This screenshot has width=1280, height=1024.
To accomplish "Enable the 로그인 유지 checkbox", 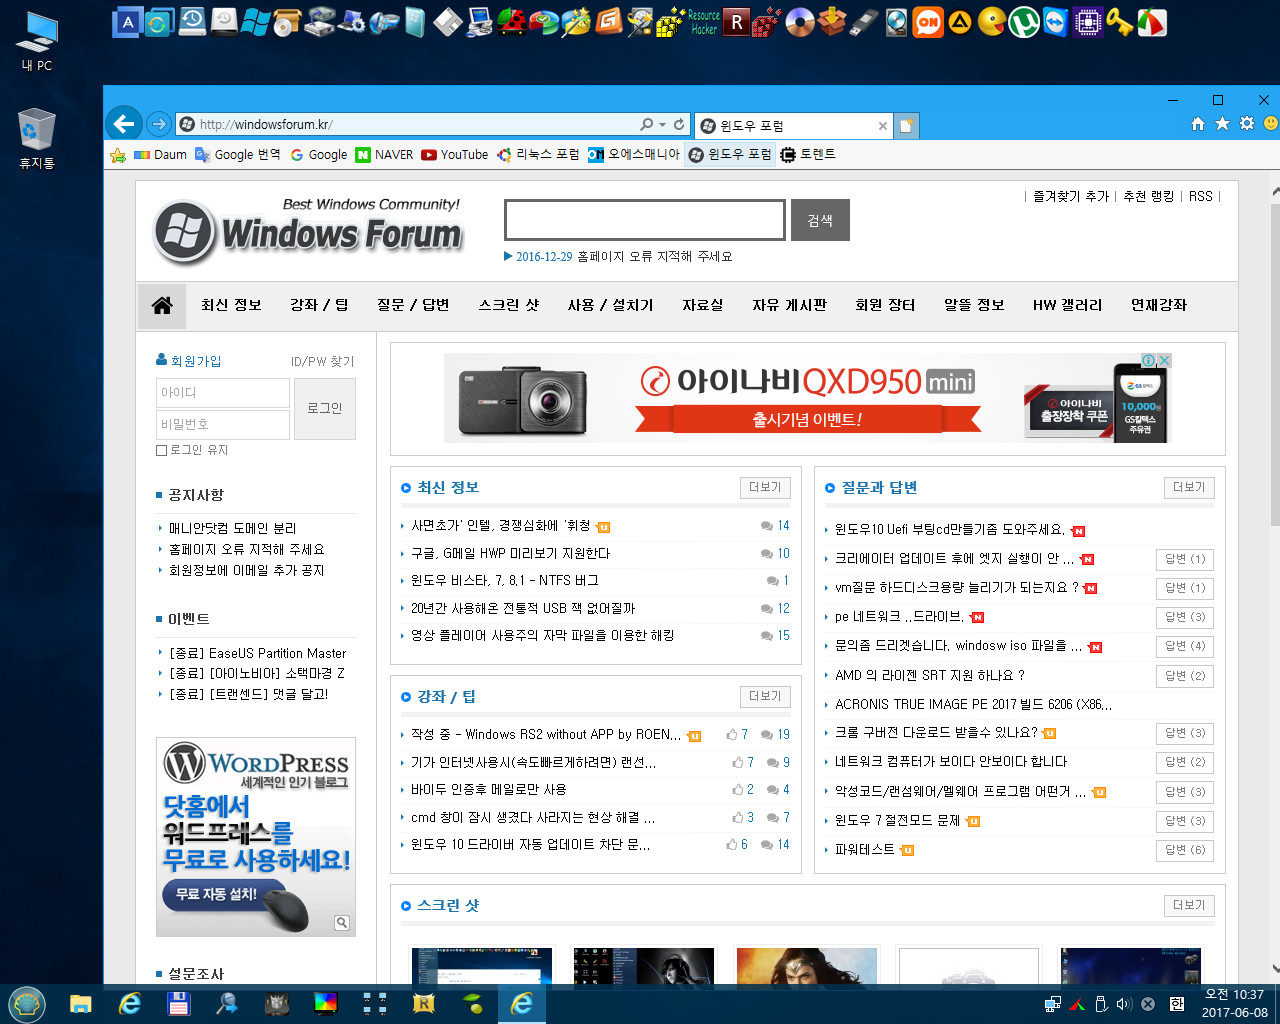I will tap(161, 451).
